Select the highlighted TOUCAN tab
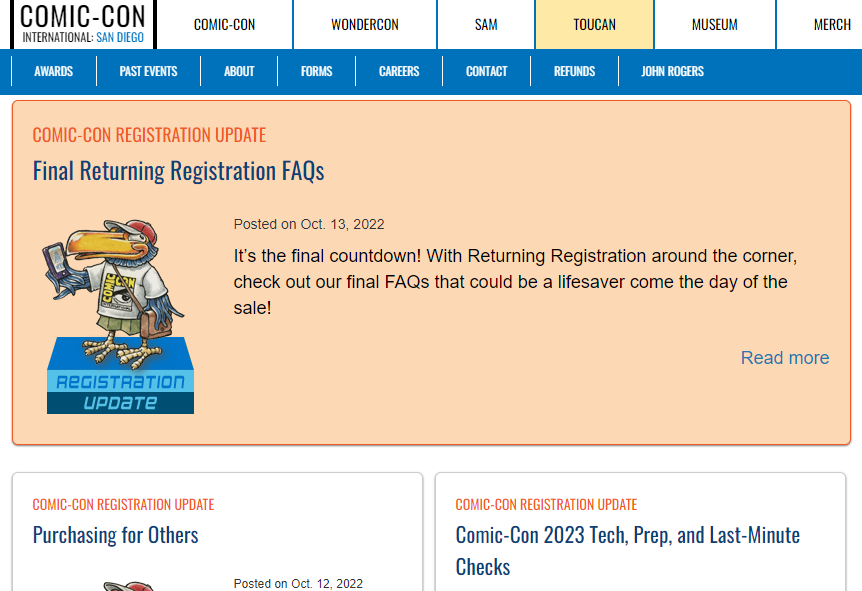Viewport: 862px width, 591px height. (594, 25)
